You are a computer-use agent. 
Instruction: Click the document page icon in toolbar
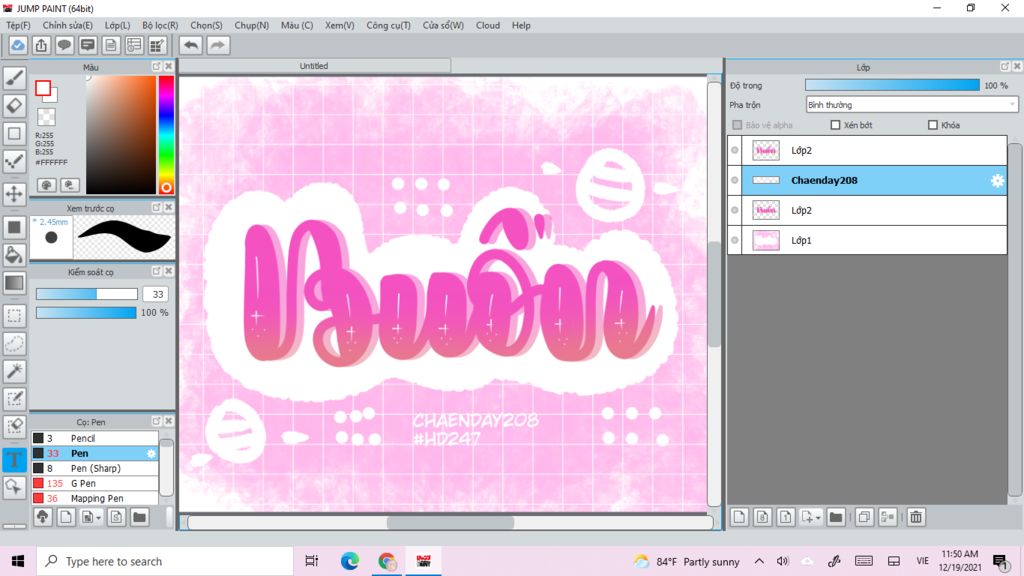[111, 45]
